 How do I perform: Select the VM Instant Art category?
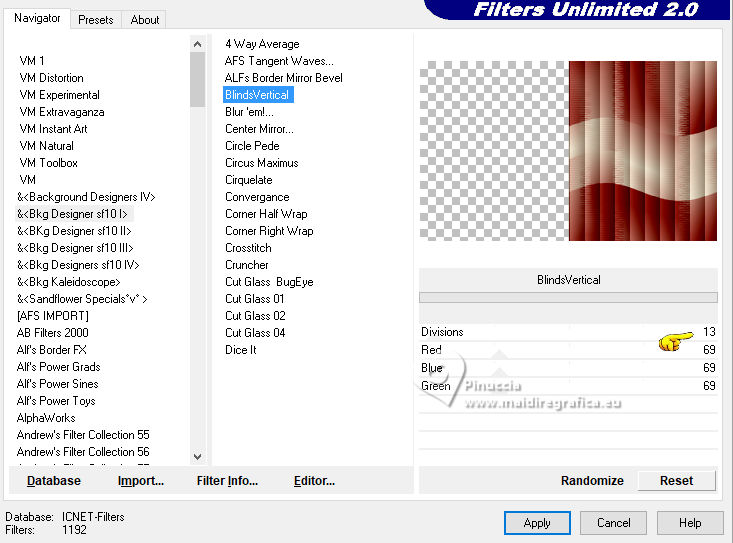[53, 129]
